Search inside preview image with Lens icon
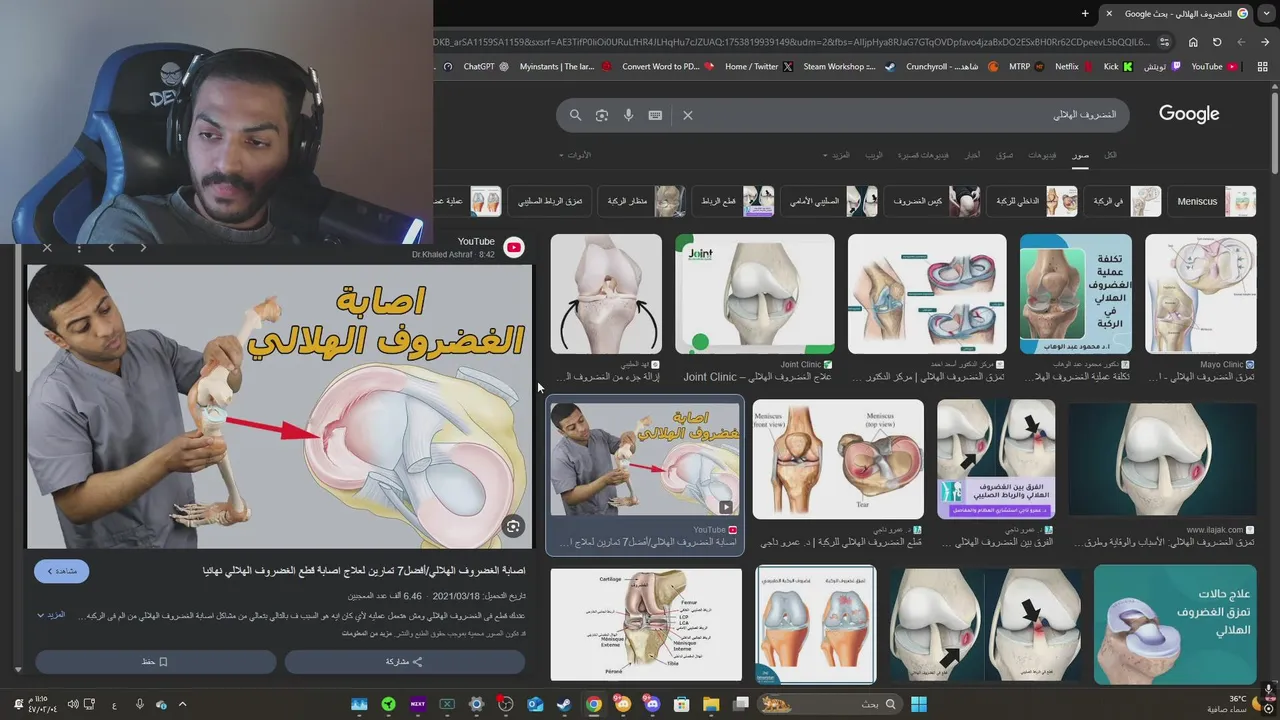This screenshot has height=720, width=1280. [x=513, y=526]
